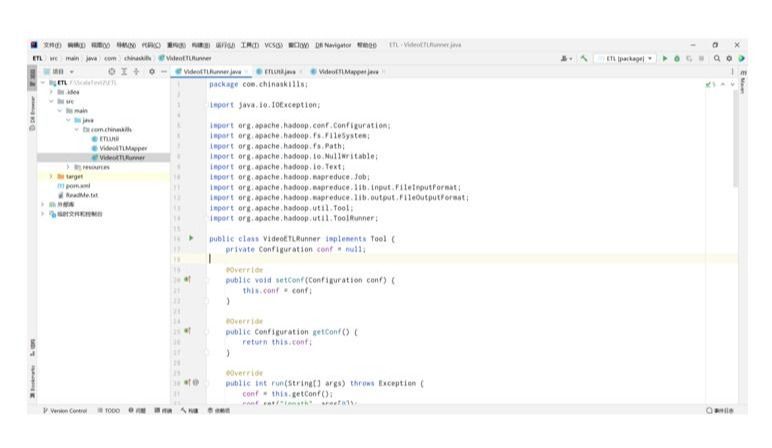The height and width of the screenshot is (448, 772).
Task: Select VideoETLMapper in project tree
Action: click(122, 147)
